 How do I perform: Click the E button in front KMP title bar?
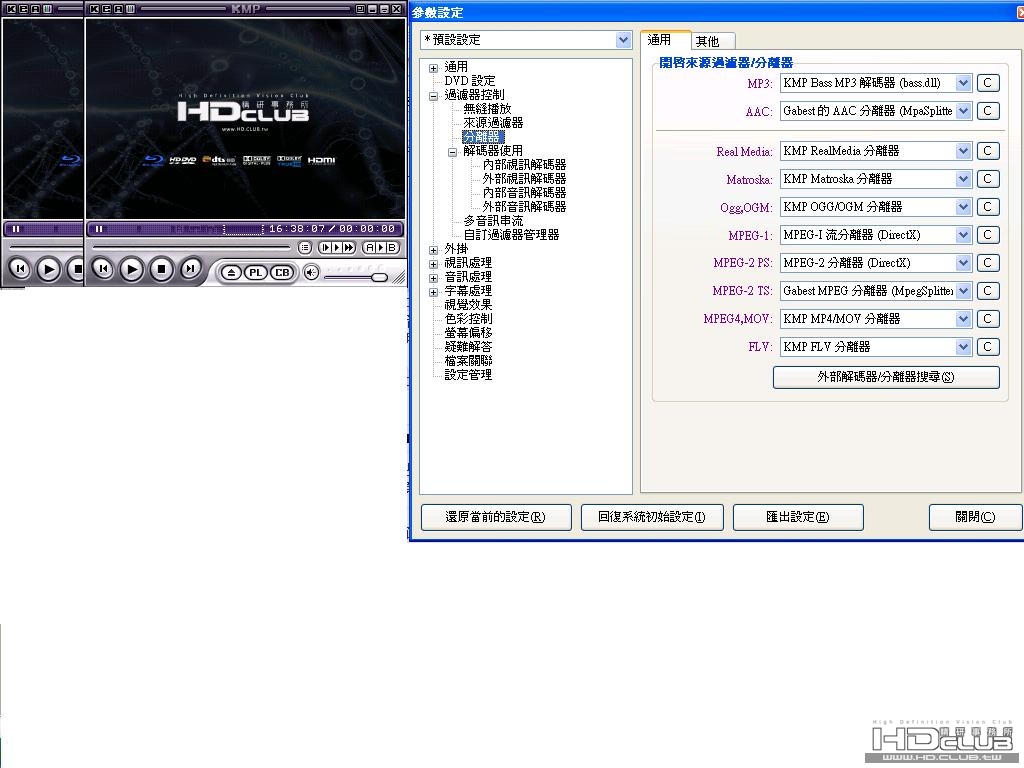click(x=106, y=9)
